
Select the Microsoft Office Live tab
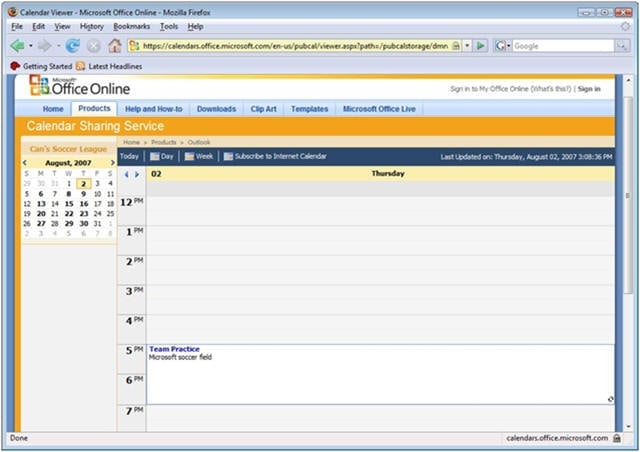(379, 109)
